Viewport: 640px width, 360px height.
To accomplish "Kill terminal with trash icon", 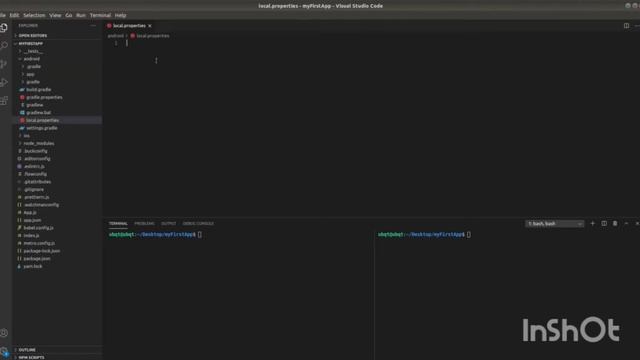I will click(x=615, y=224).
